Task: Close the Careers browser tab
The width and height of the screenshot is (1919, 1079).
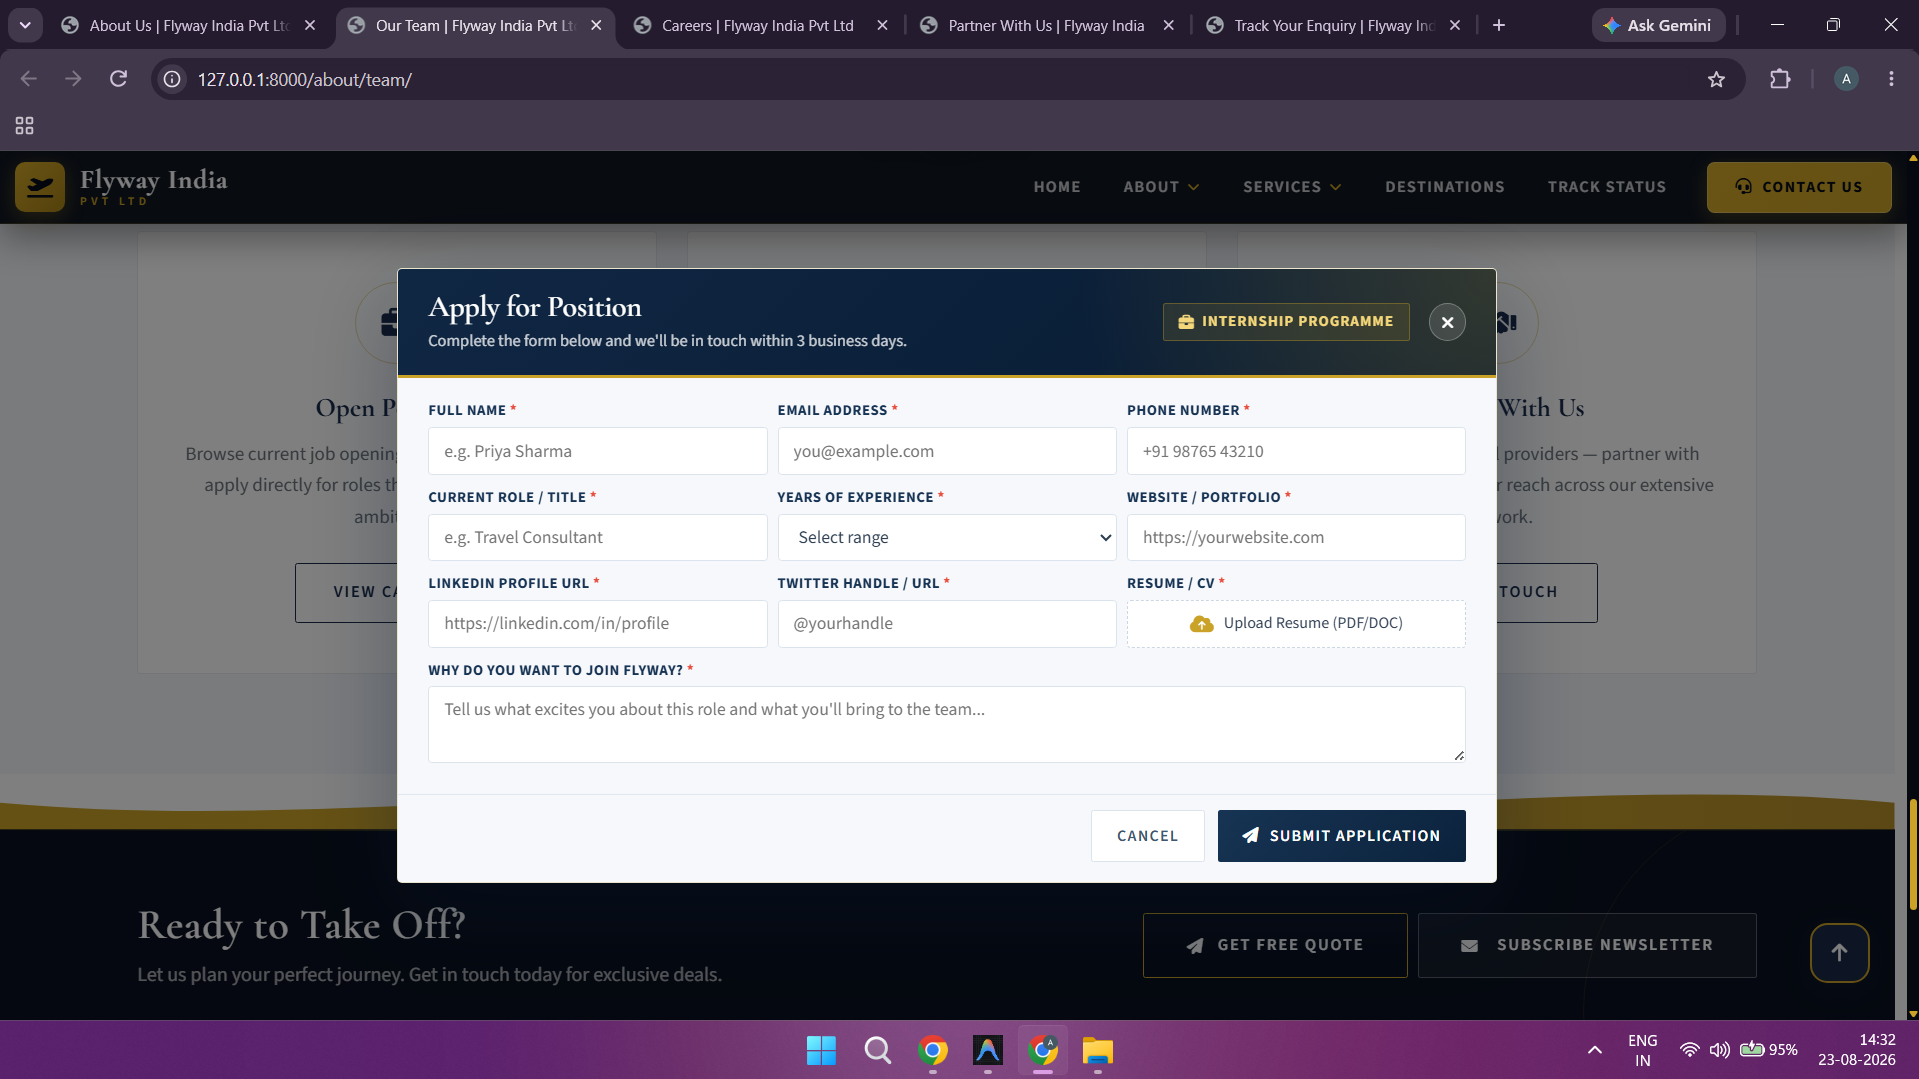Action: tap(882, 25)
